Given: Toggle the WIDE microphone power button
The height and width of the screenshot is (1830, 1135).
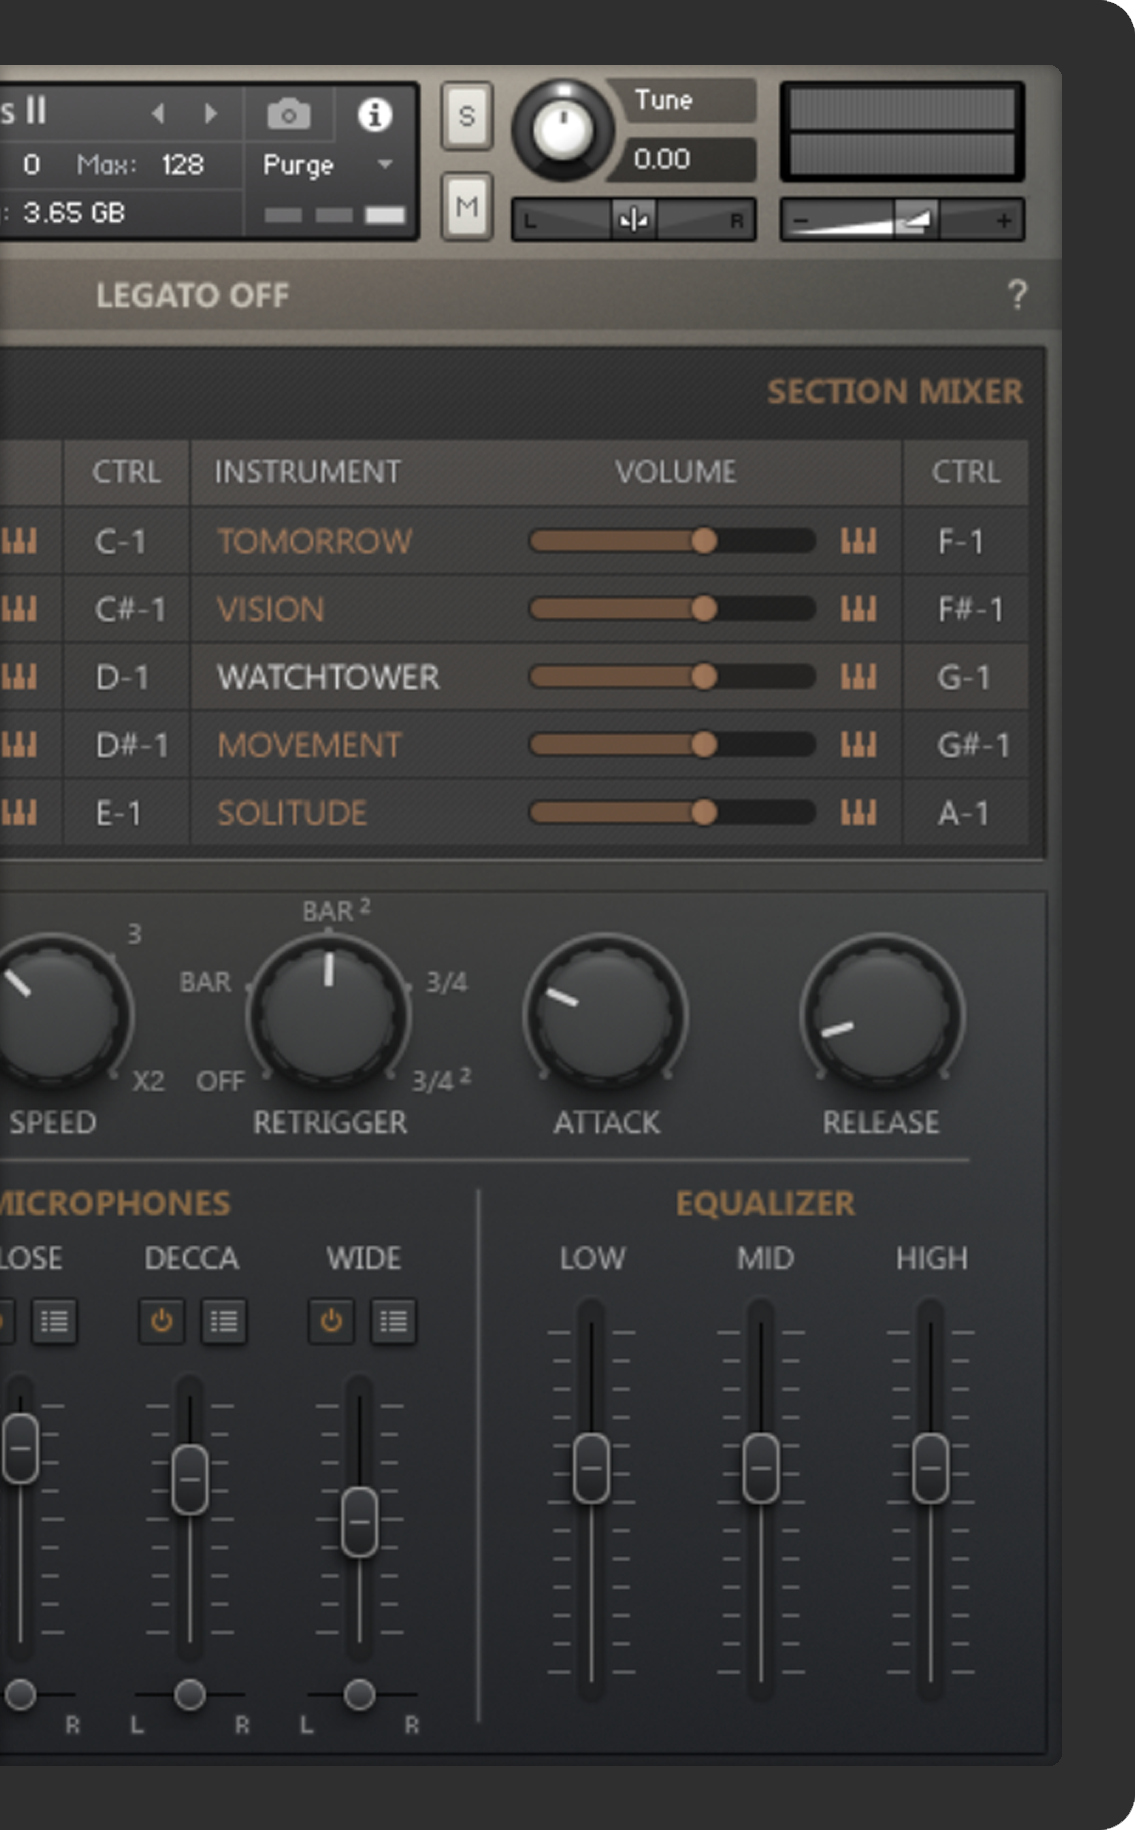Looking at the screenshot, I should pyautogui.click(x=331, y=1322).
